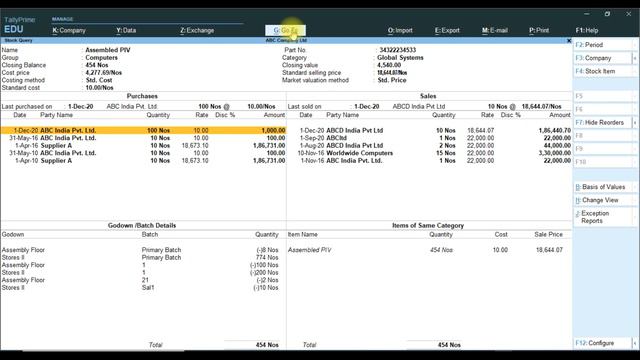The width and height of the screenshot is (640, 360).
Task: Select Worldwide Computers sale row
Action: click(x=429, y=153)
